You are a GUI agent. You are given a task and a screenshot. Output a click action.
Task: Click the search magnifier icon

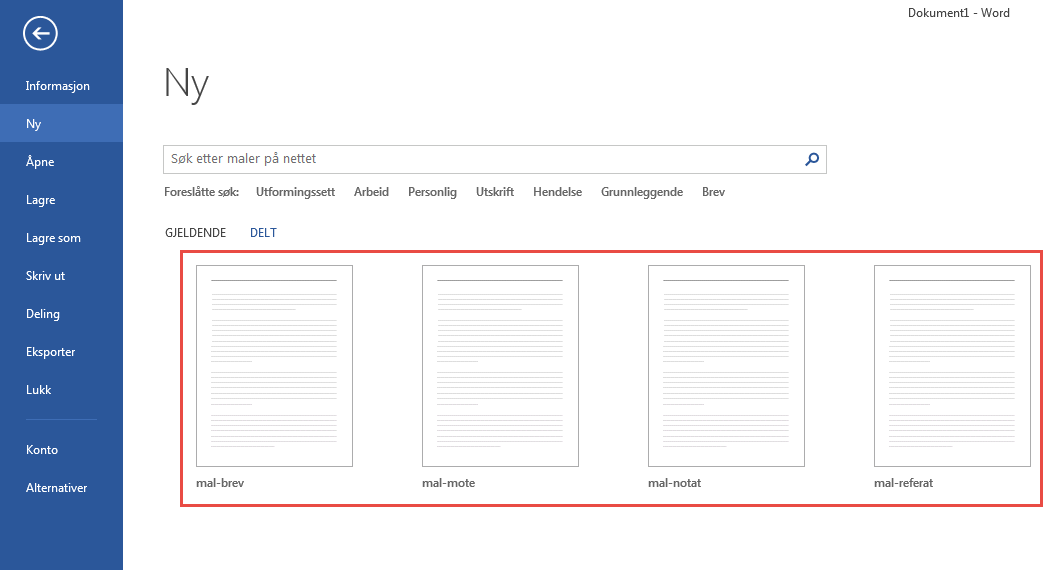pos(812,159)
